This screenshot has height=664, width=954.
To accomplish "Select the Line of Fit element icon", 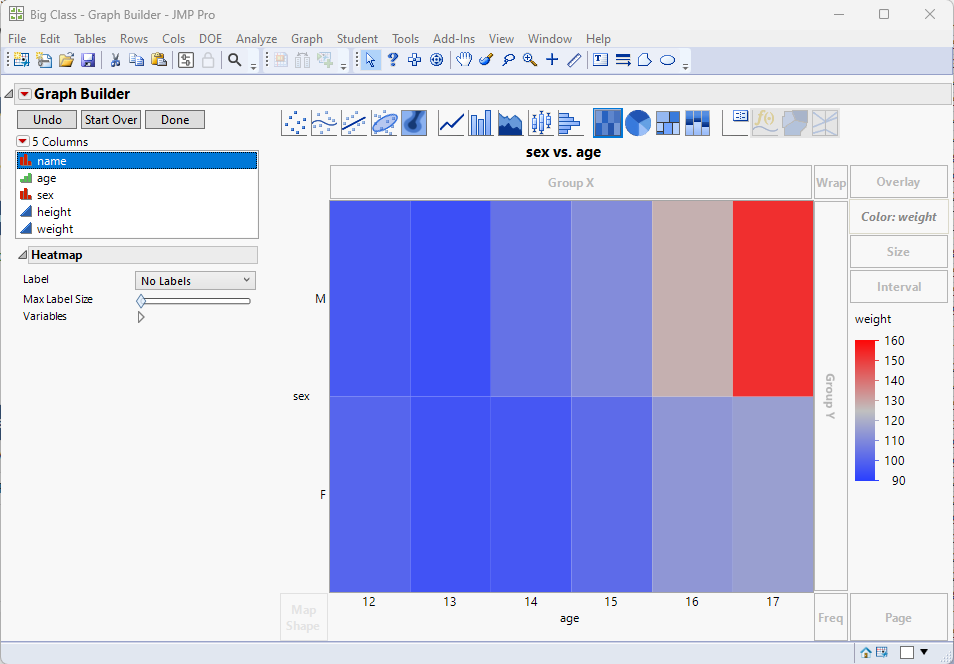I will [x=355, y=122].
